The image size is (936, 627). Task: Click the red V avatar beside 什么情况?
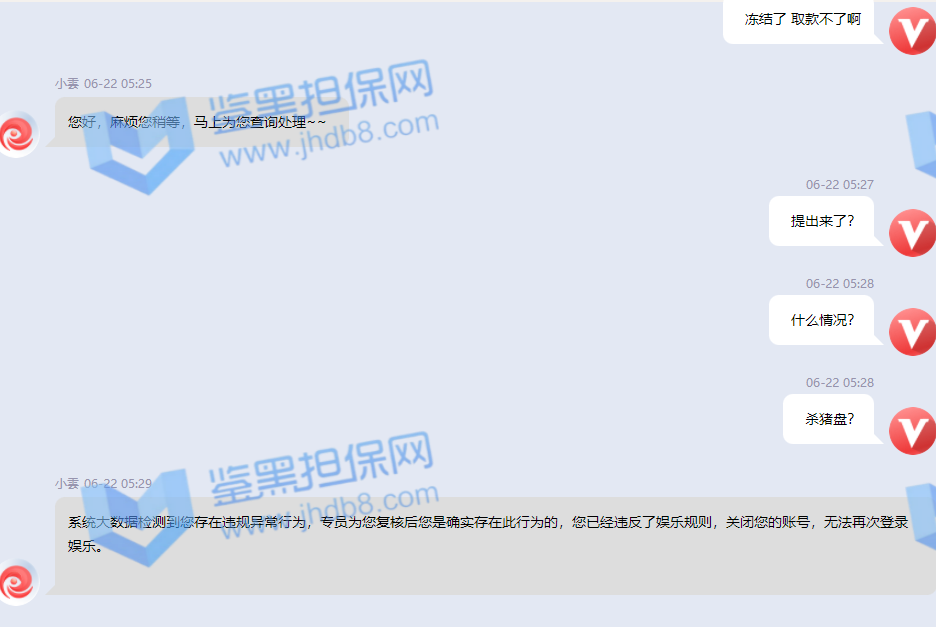coord(911,331)
